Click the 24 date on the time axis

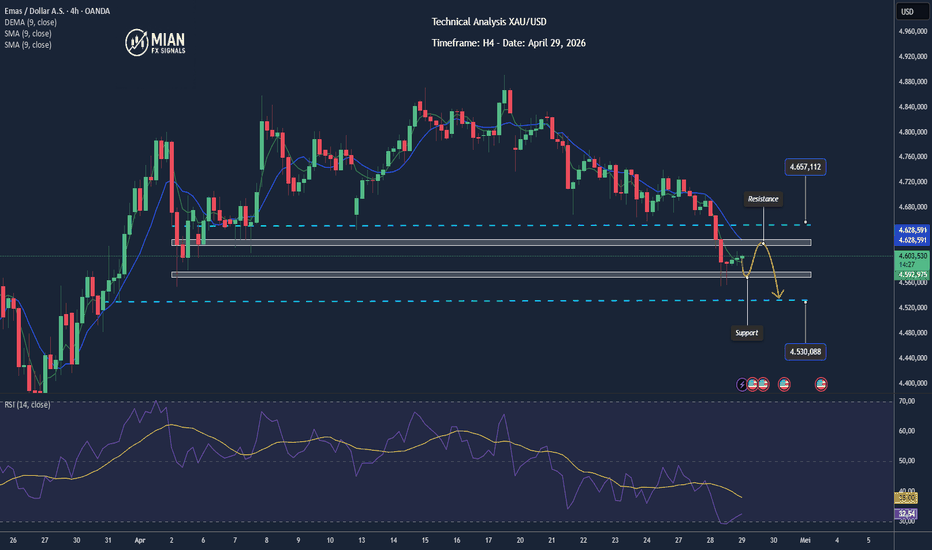(647, 540)
